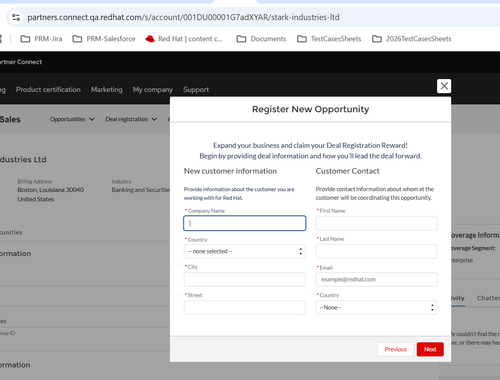Click the 'Register New Opportunity' title
This screenshot has height=380, width=500.
pos(310,109)
